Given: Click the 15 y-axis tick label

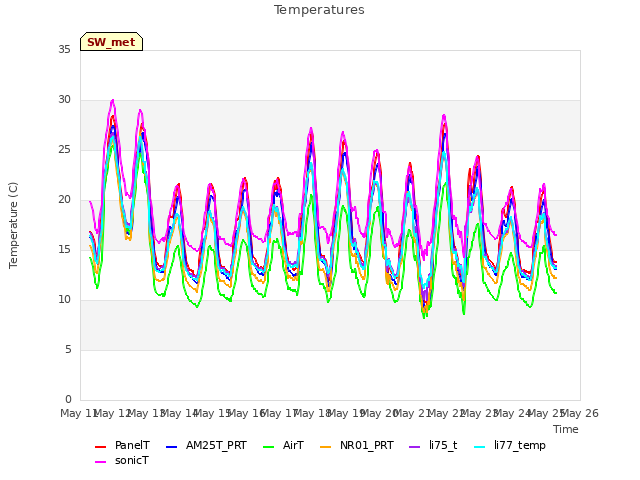Looking at the screenshot, I should (64, 250).
